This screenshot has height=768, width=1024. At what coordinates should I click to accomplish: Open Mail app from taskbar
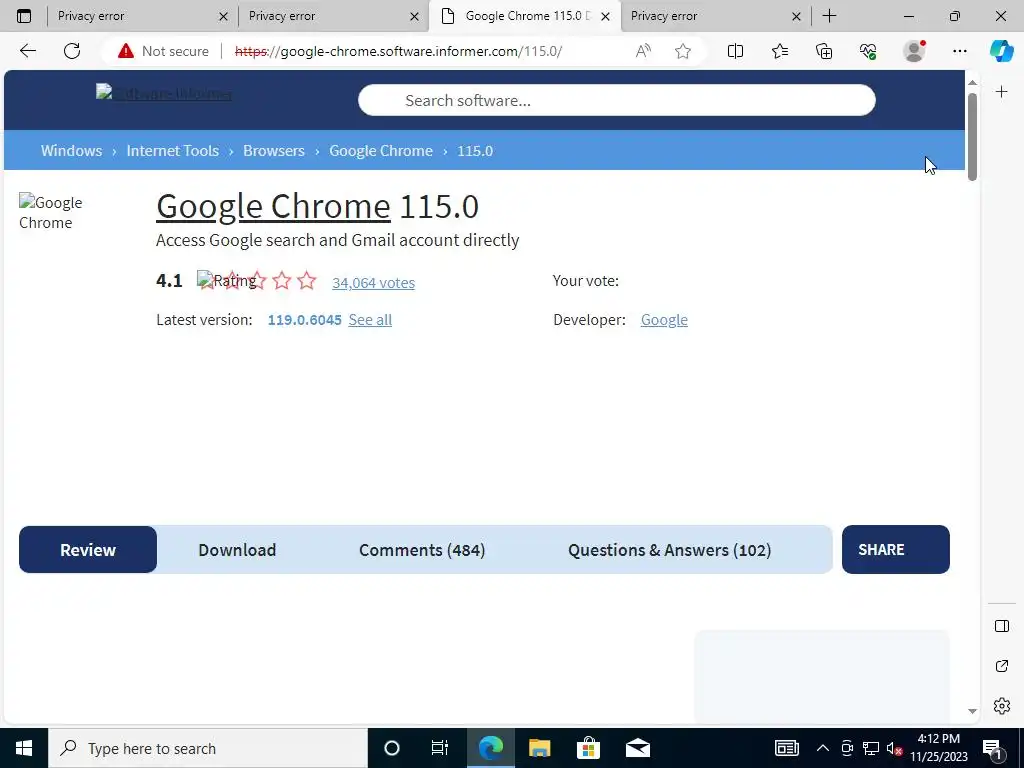click(637, 748)
